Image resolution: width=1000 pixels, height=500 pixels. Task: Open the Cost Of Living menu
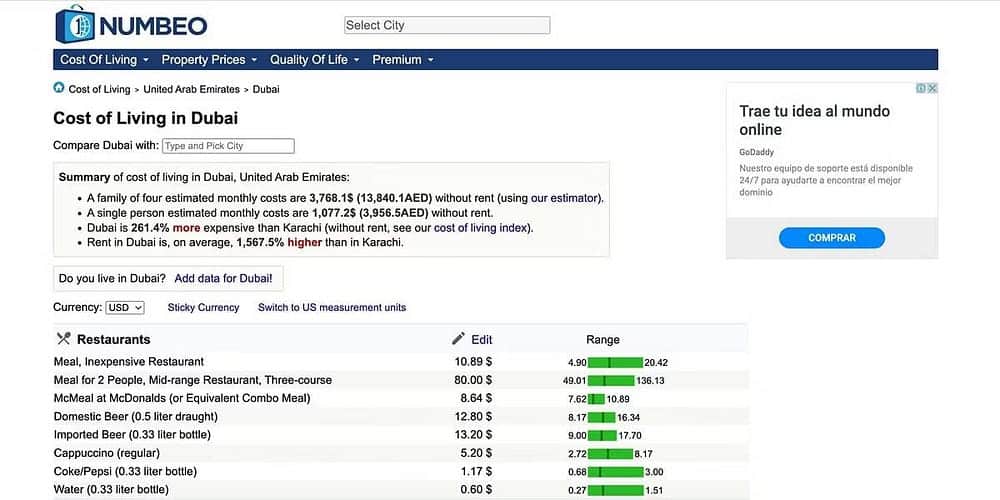104,60
